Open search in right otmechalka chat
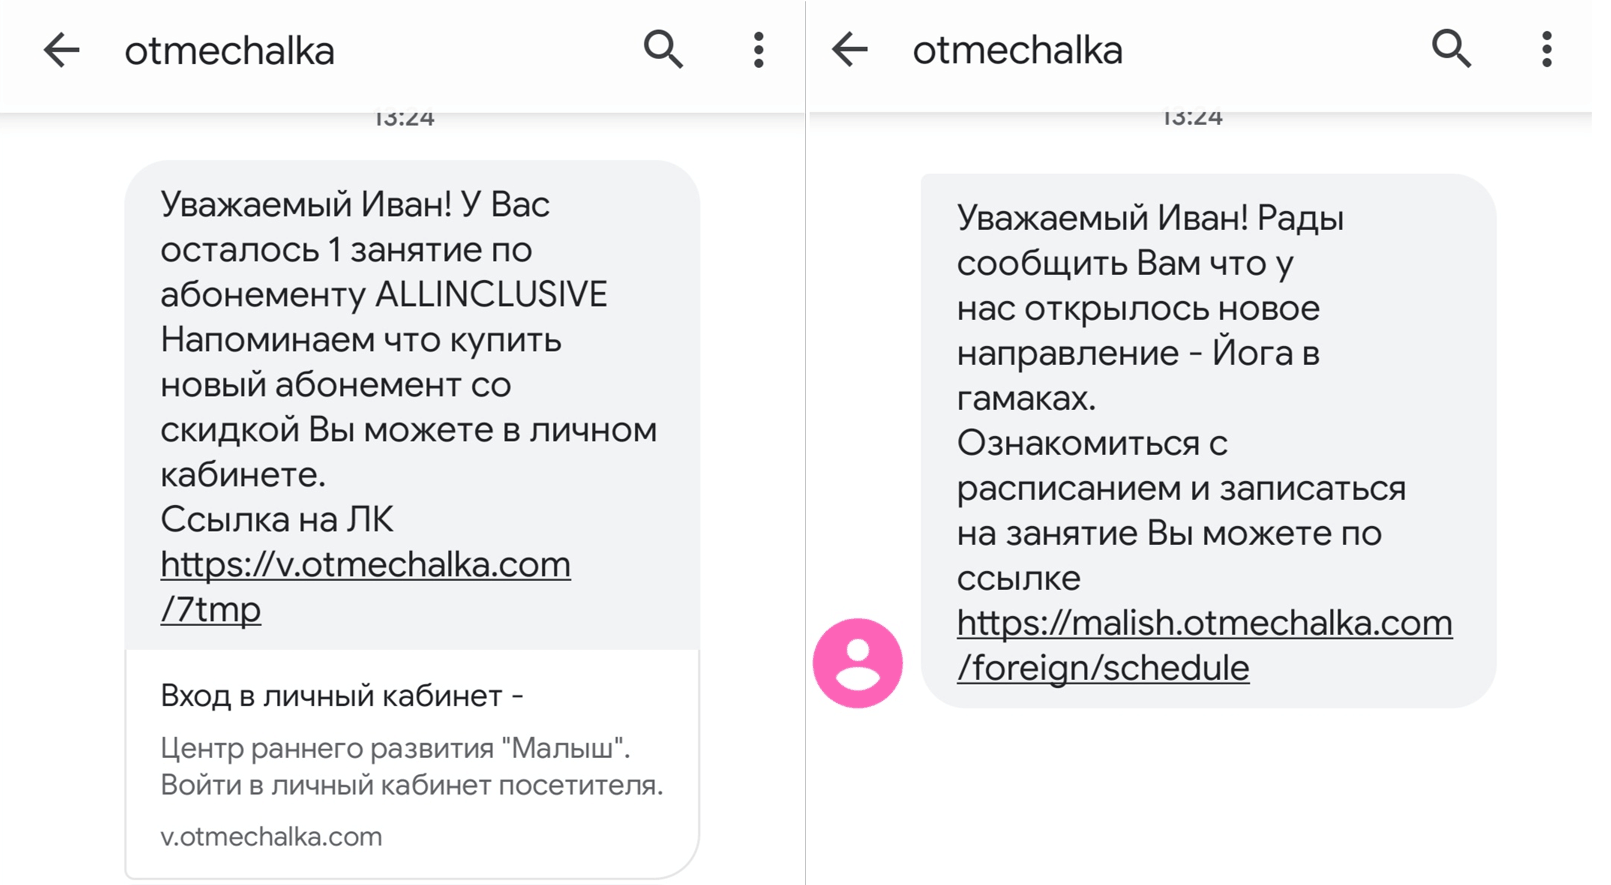The image size is (1611, 885). pos(1451,48)
